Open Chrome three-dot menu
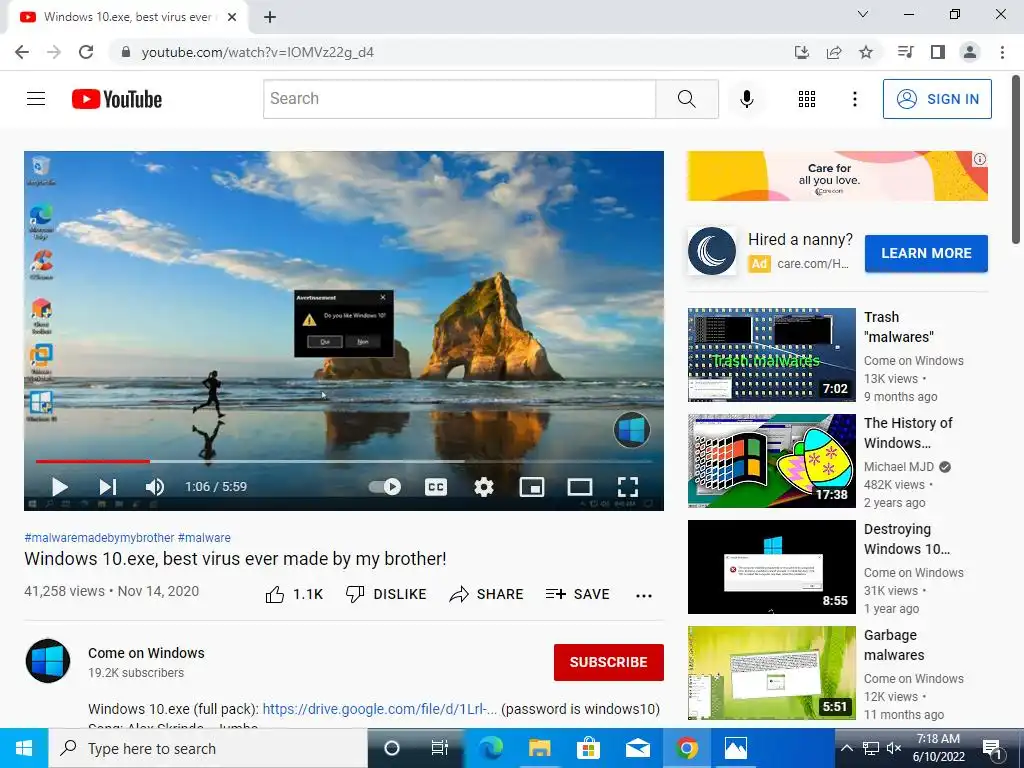The height and width of the screenshot is (768, 1024). point(1002,52)
